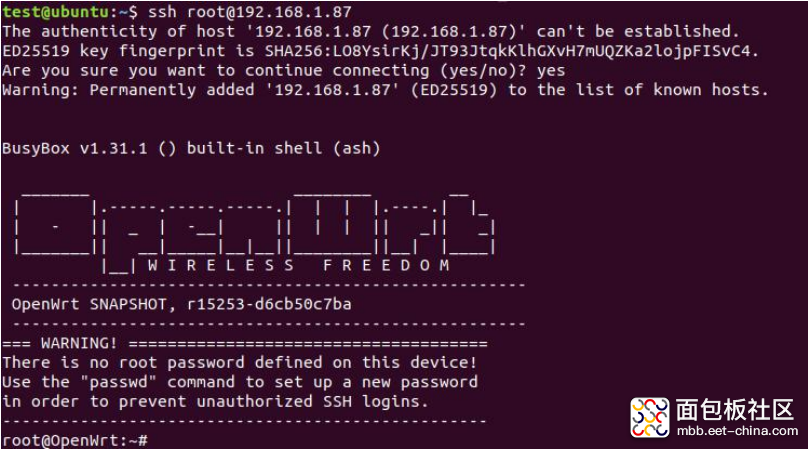The height and width of the screenshot is (449, 808).
Task: Click the OpenWrt SNAPSHOT r15253 revision text
Action: pyautogui.click(x=181, y=304)
